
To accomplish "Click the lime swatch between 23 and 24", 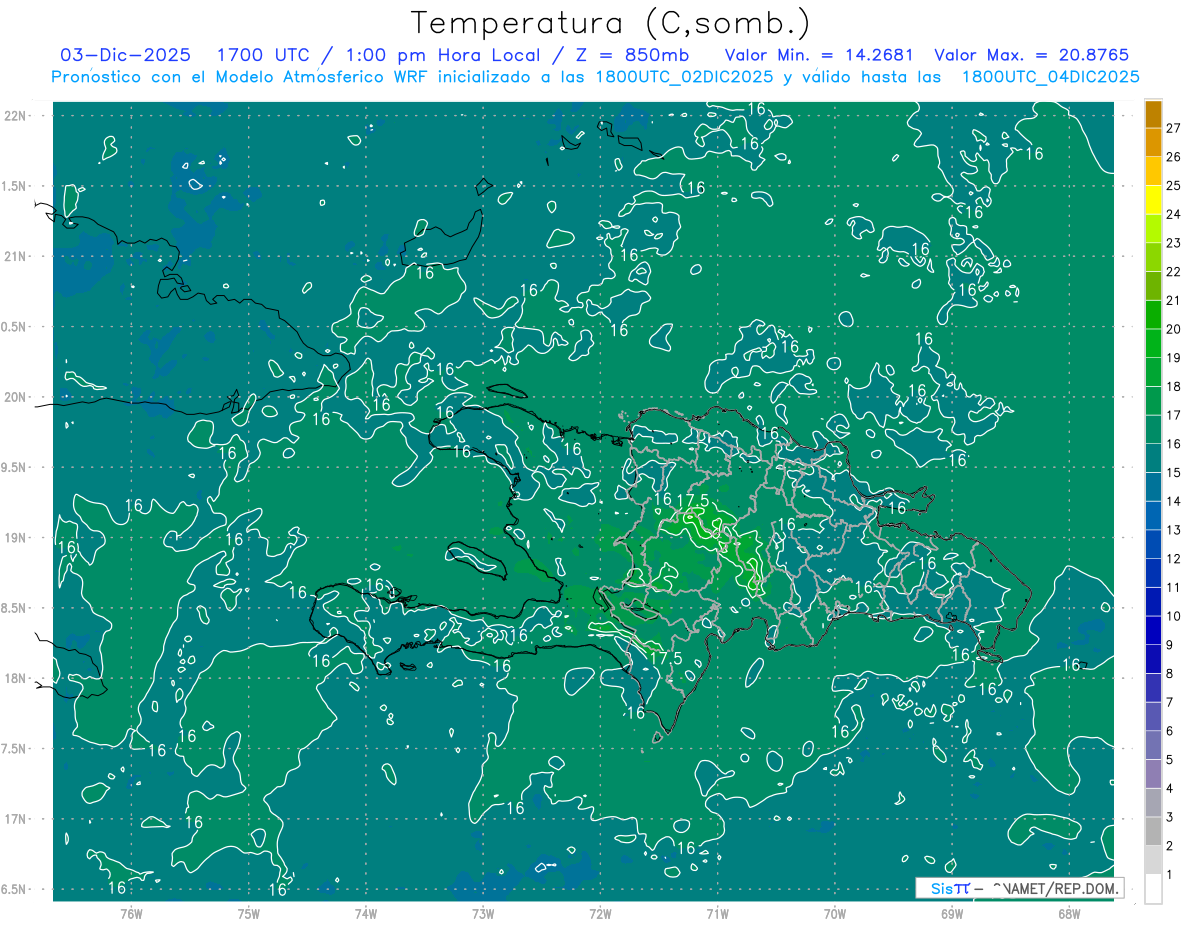I will [x=1153, y=229].
